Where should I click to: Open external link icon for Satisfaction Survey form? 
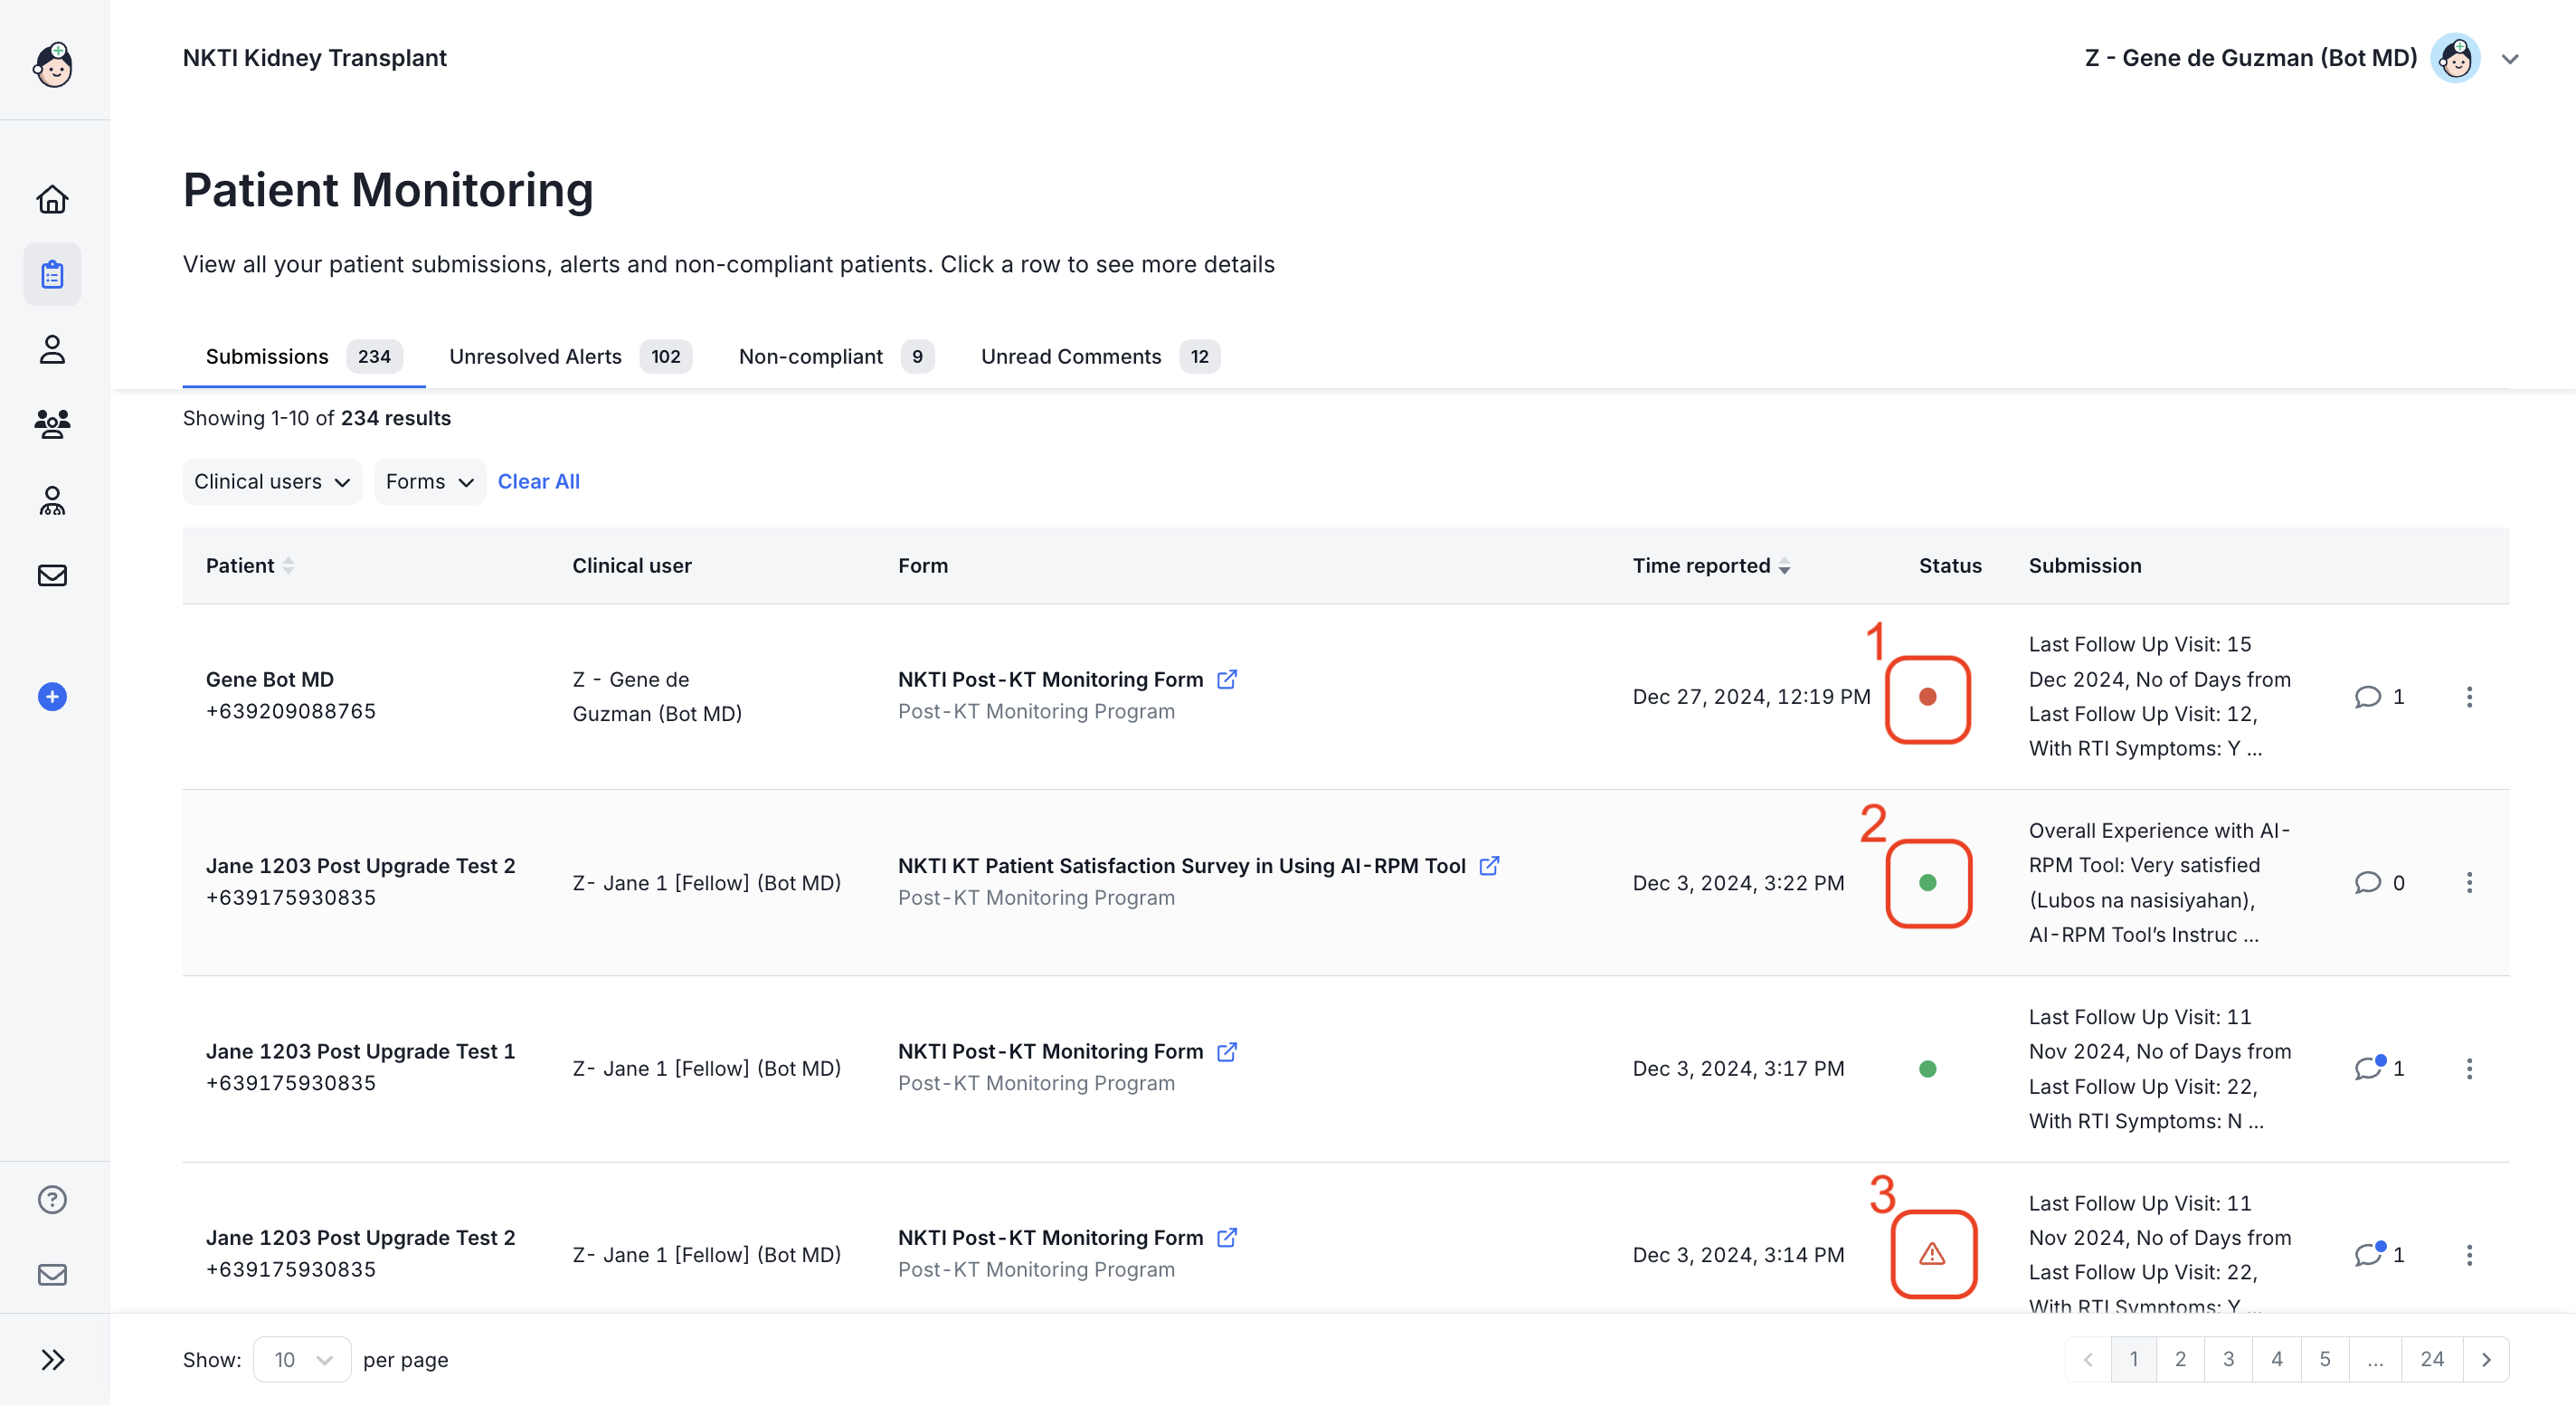pyautogui.click(x=1489, y=865)
